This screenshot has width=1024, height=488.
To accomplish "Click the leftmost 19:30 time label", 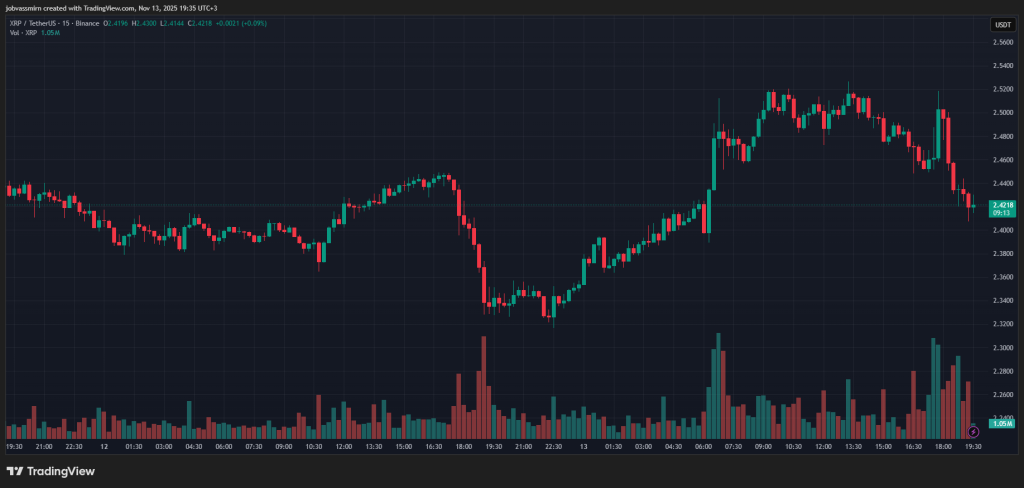I will pyautogui.click(x=15, y=447).
